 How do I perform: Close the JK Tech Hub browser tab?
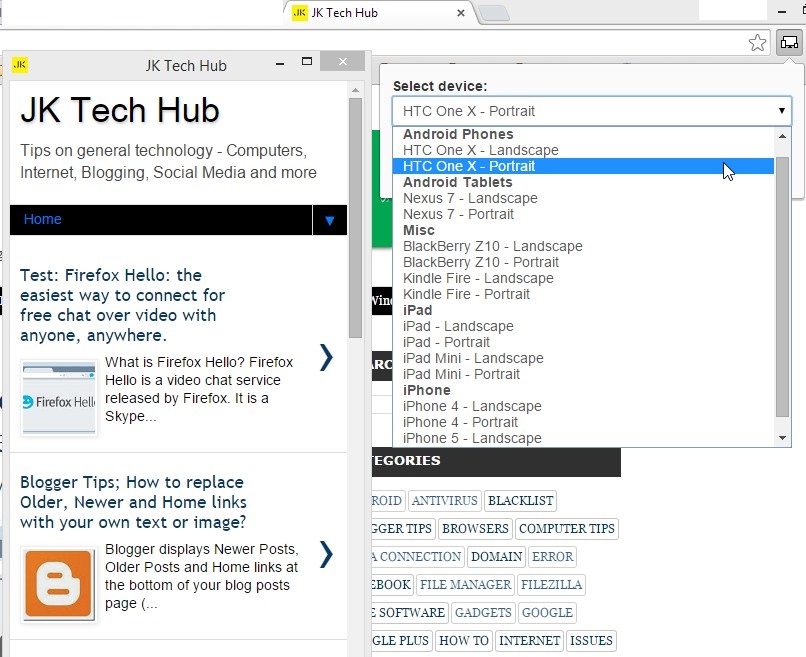pyautogui.click(x=461, y=13)
